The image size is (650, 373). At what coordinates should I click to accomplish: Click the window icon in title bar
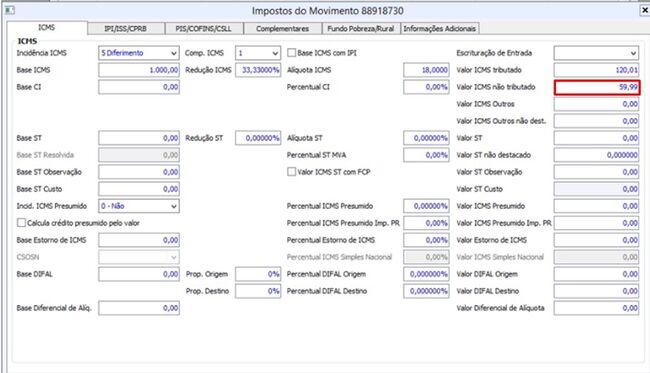point(10,10)
